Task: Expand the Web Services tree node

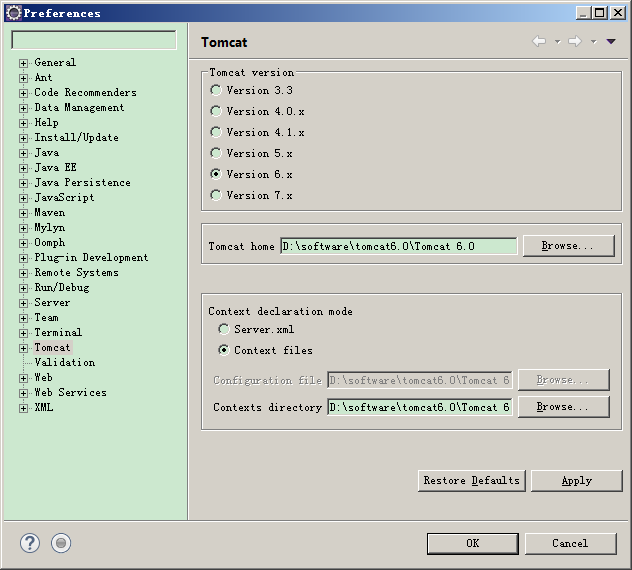Action: [x=23, y=393]
